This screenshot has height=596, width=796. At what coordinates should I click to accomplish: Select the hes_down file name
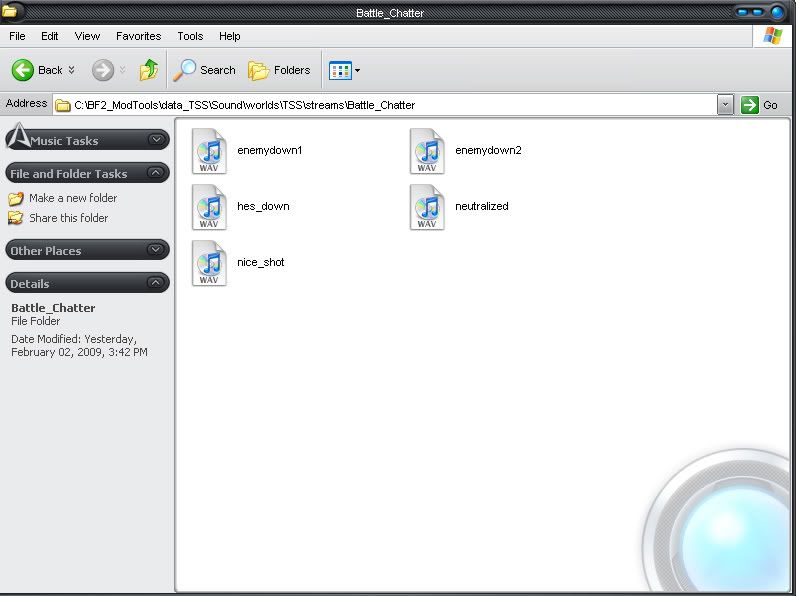(263, 206)
